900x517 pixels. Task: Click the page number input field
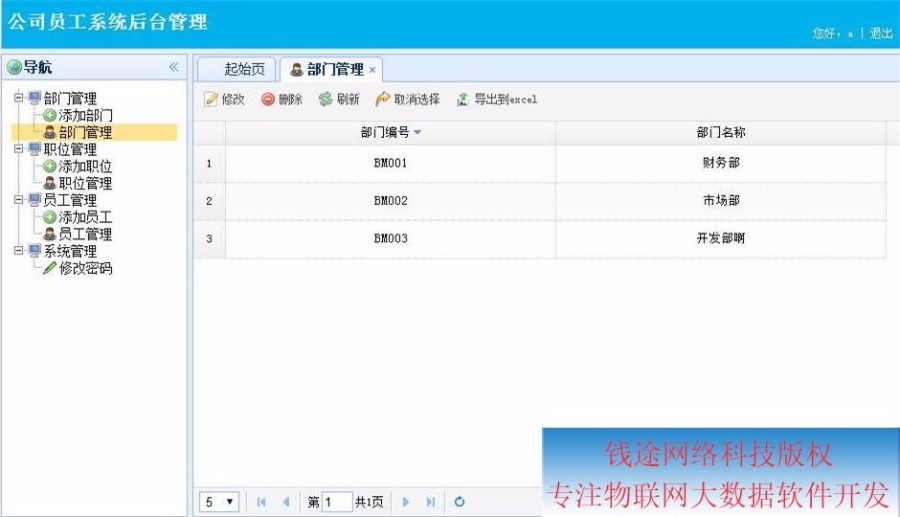[x=337, y=502]
